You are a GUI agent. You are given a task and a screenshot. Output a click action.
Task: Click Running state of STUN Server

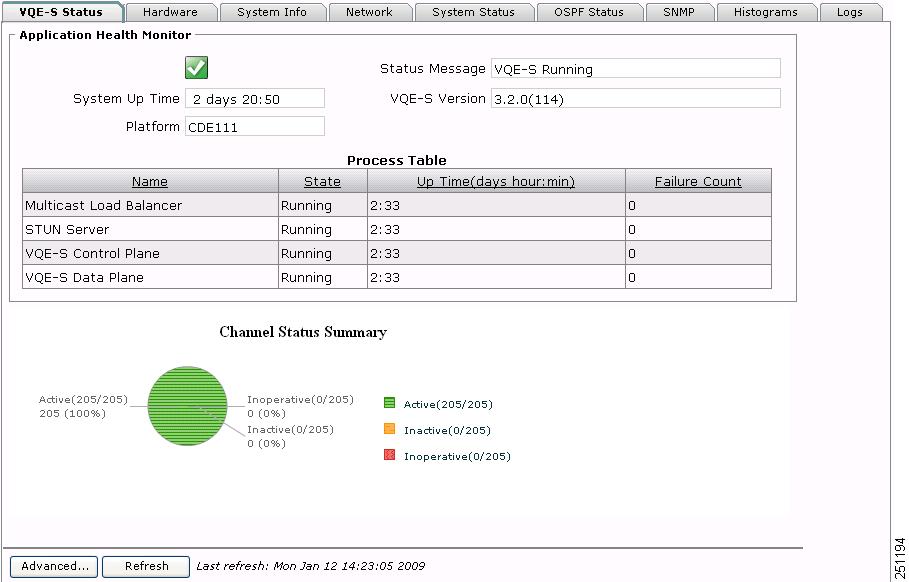pyautogui.click(x=306, y=230)
